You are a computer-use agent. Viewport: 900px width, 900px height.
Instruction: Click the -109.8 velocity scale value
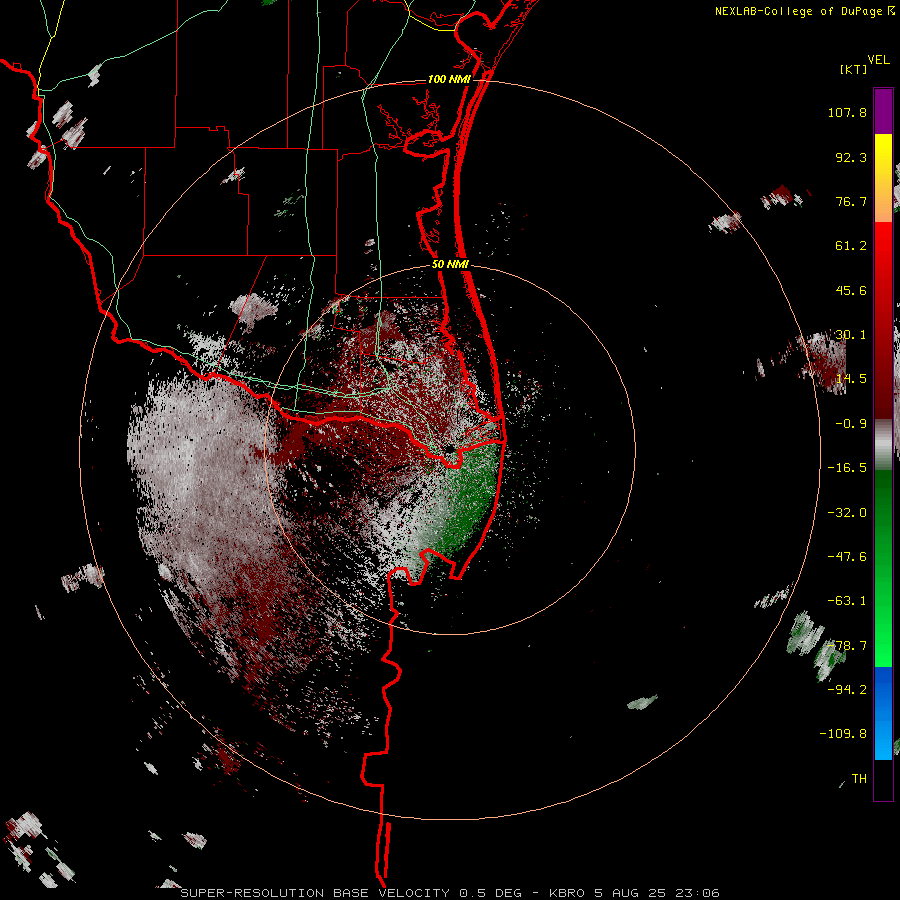click(x=843, y=734)
